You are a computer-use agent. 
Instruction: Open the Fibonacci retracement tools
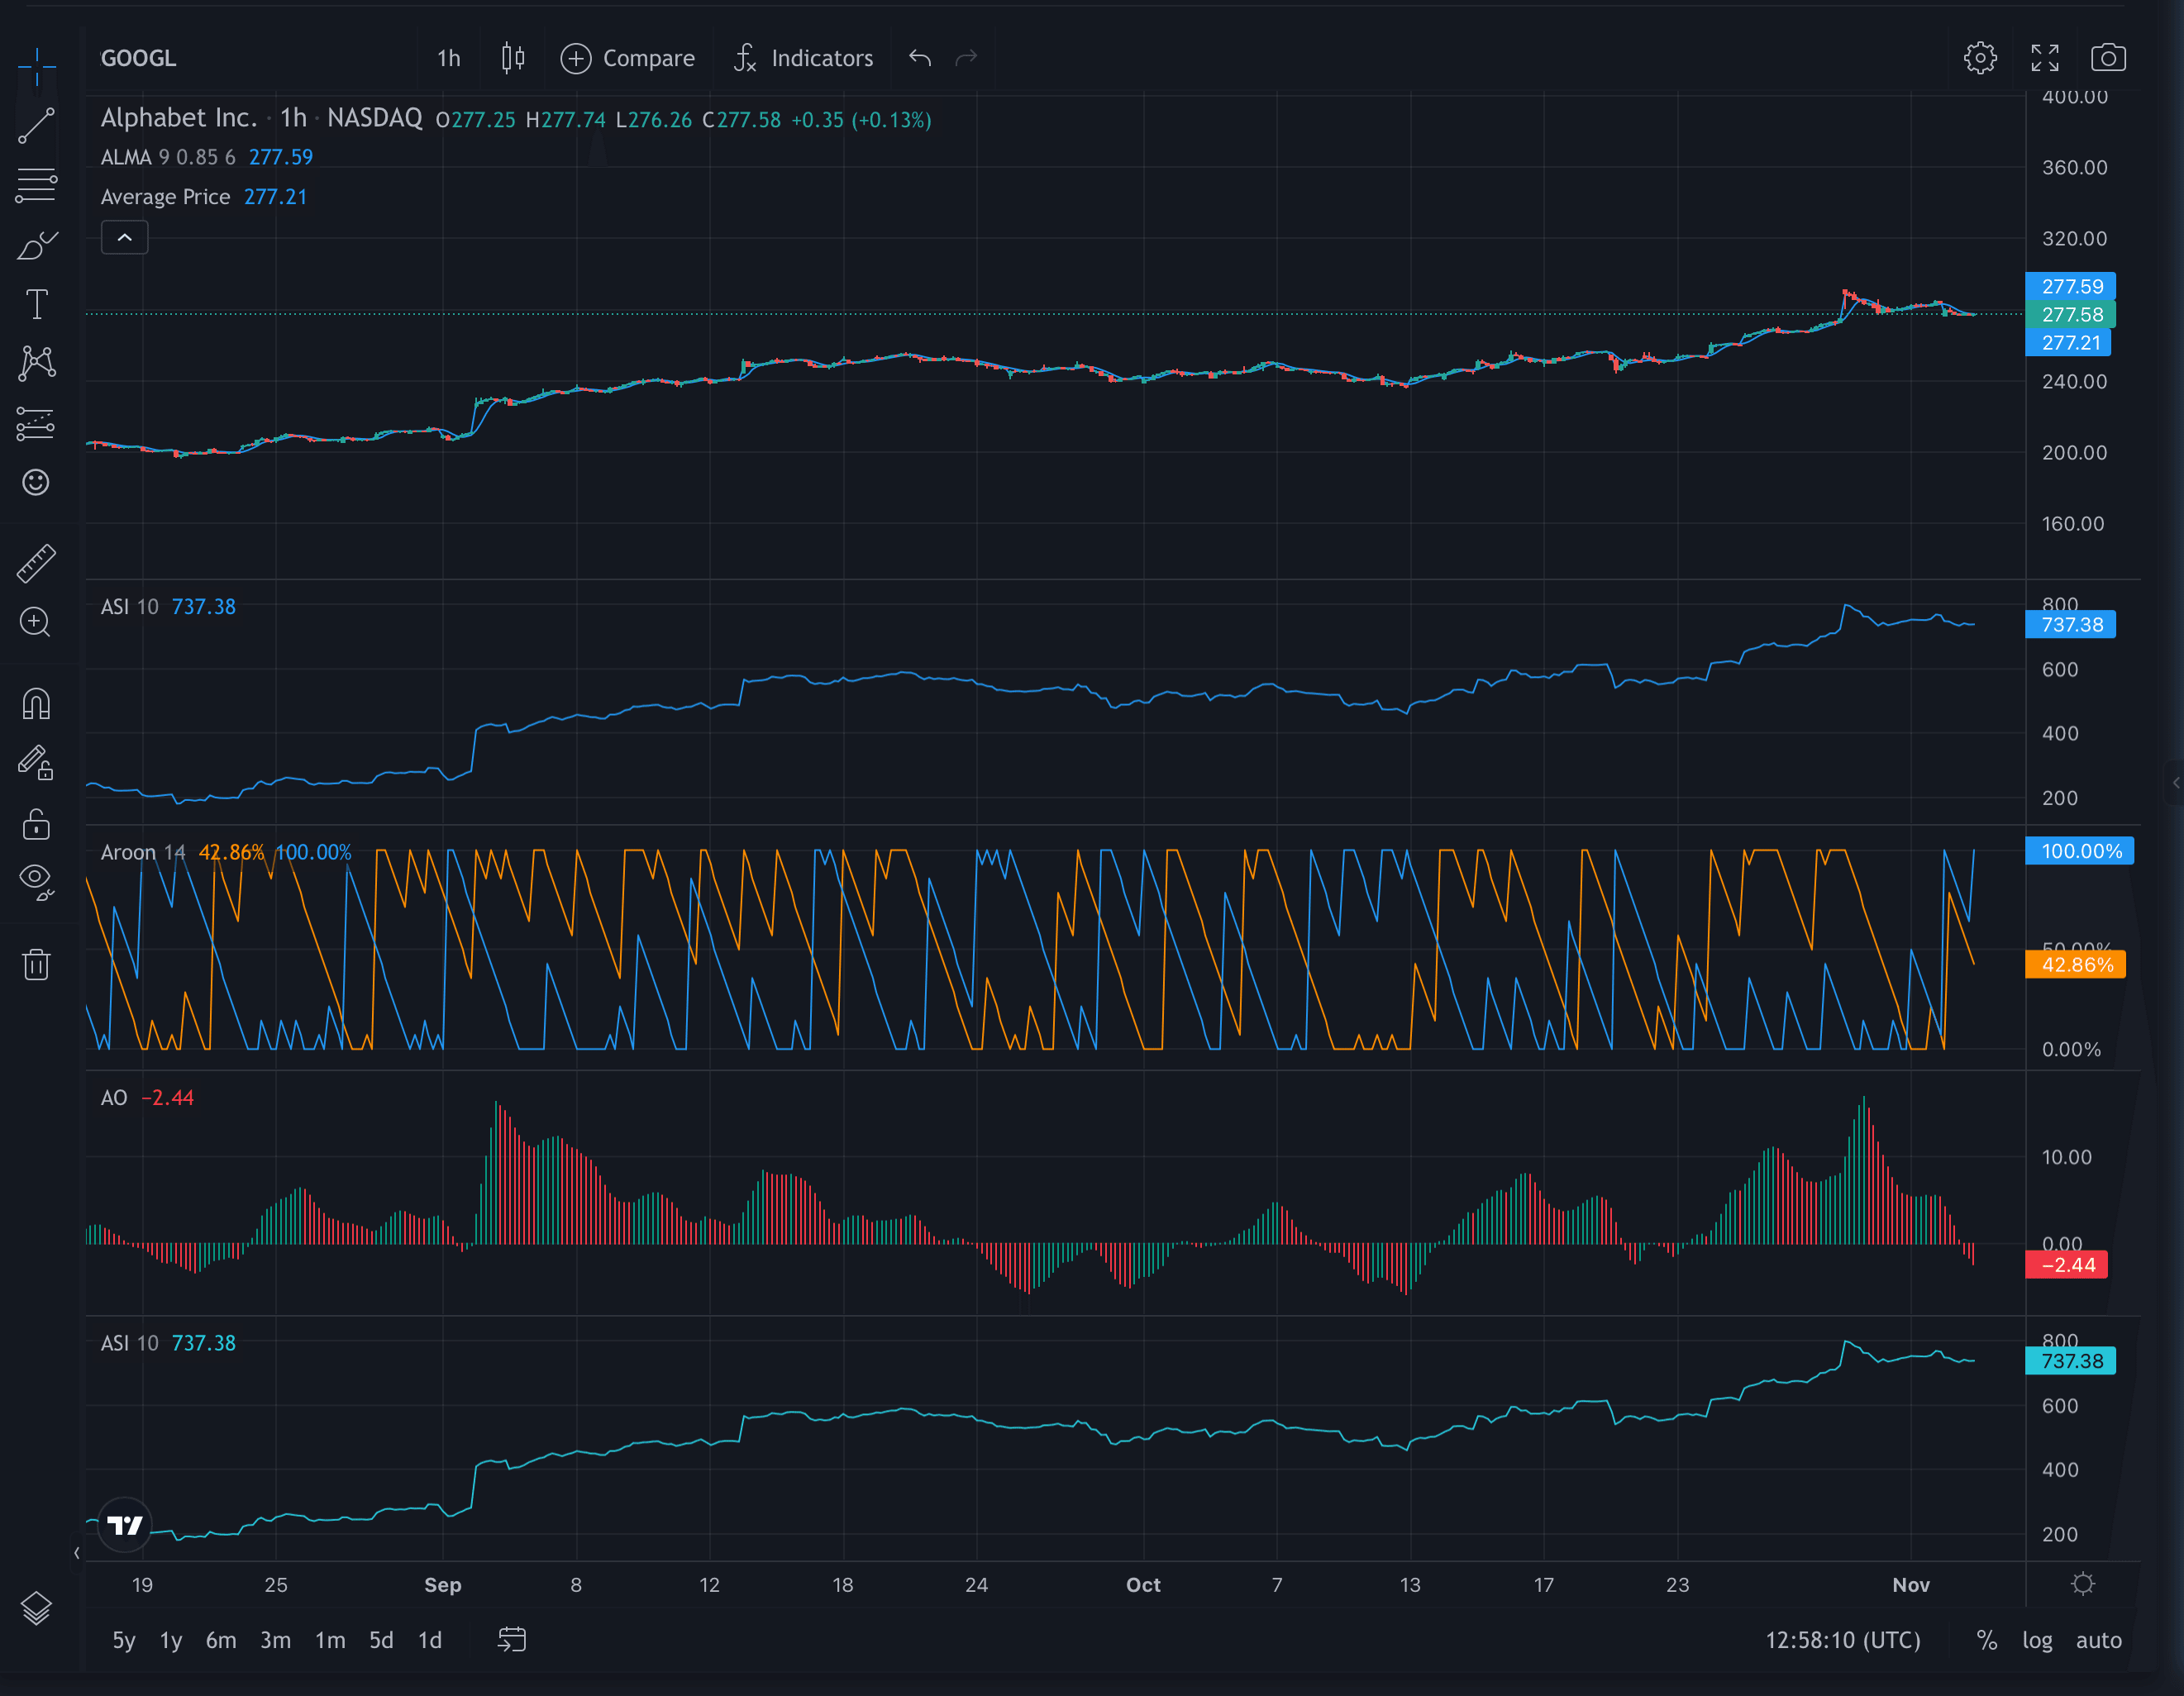click(x=36, y=185)
